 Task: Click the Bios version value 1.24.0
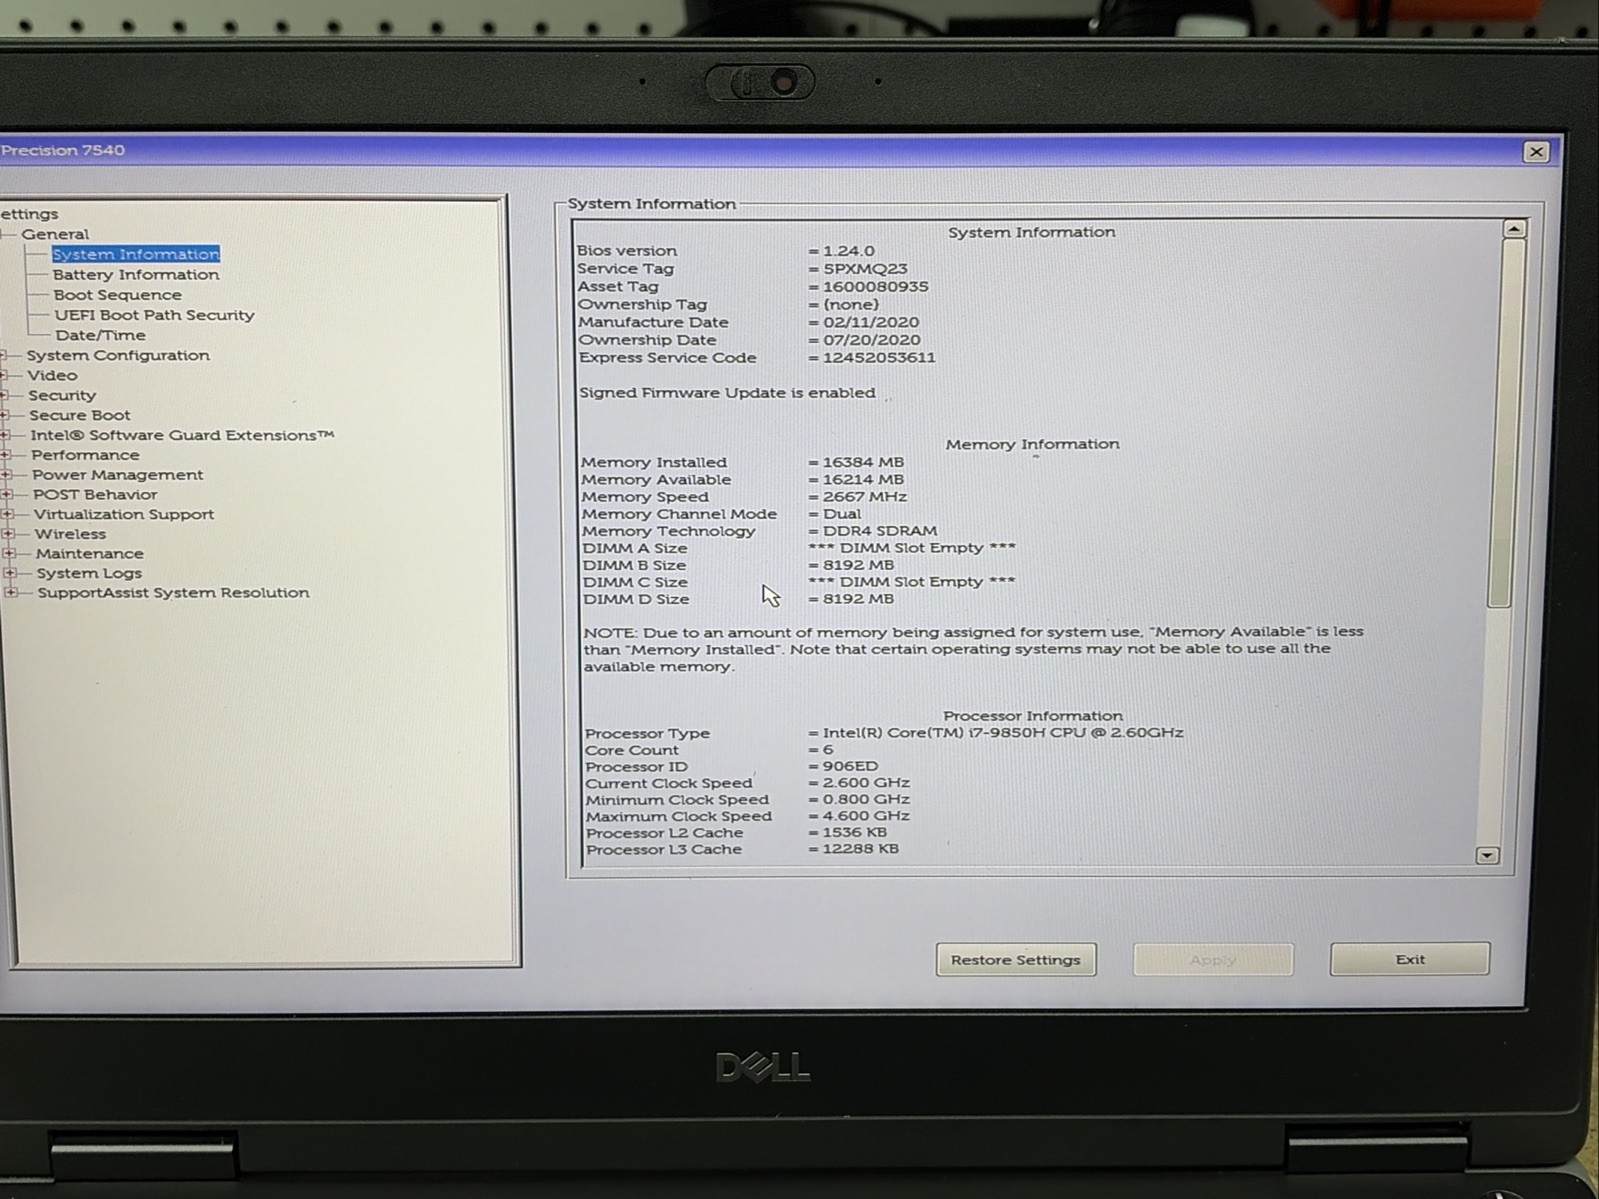click(848, 251)
